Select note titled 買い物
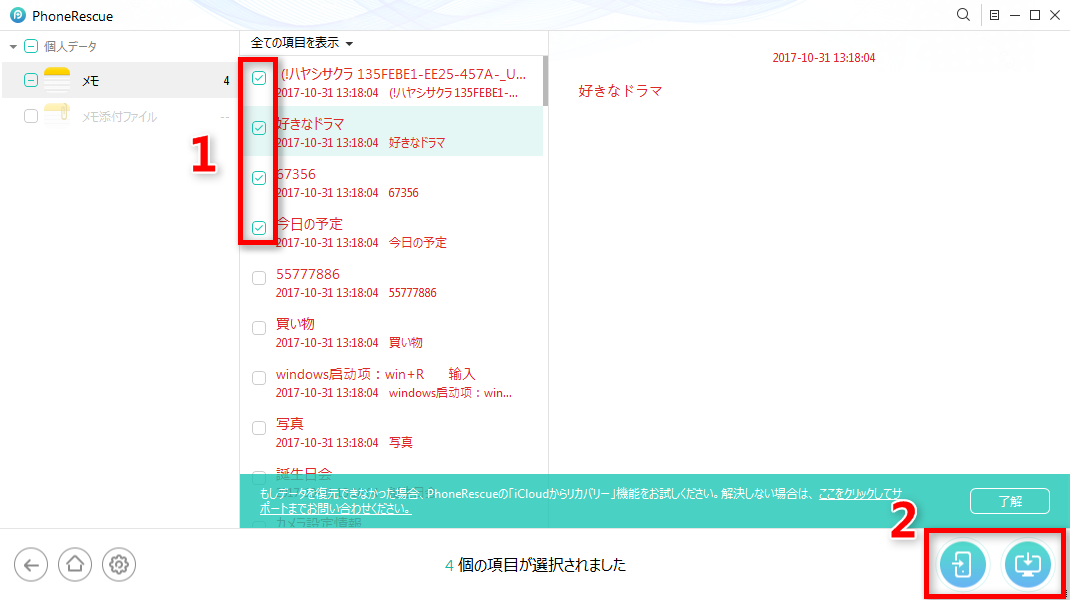The width and height of the screenshot is (1070, 600). (x=295, y=324)
